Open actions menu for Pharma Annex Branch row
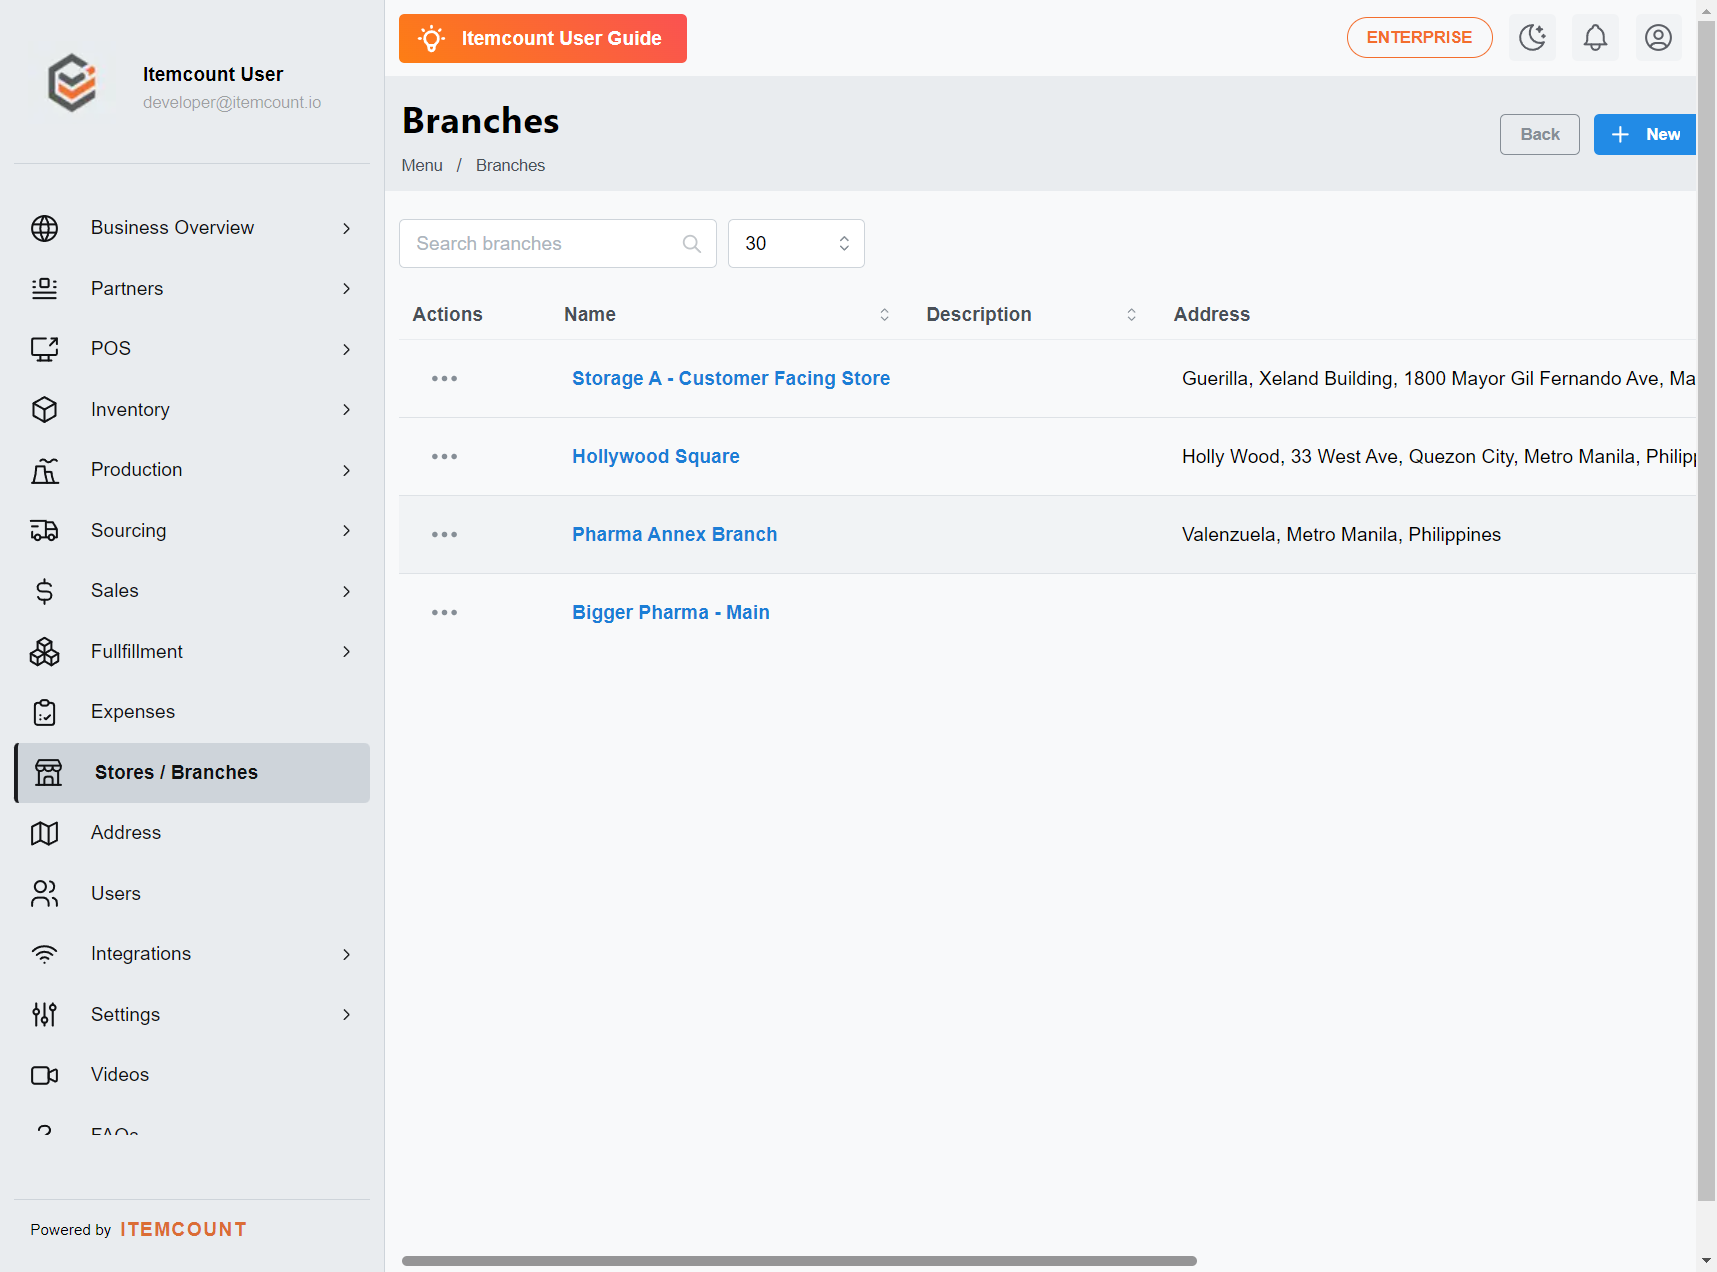This screenshot has width=1717, height=1272. [444, 535]
